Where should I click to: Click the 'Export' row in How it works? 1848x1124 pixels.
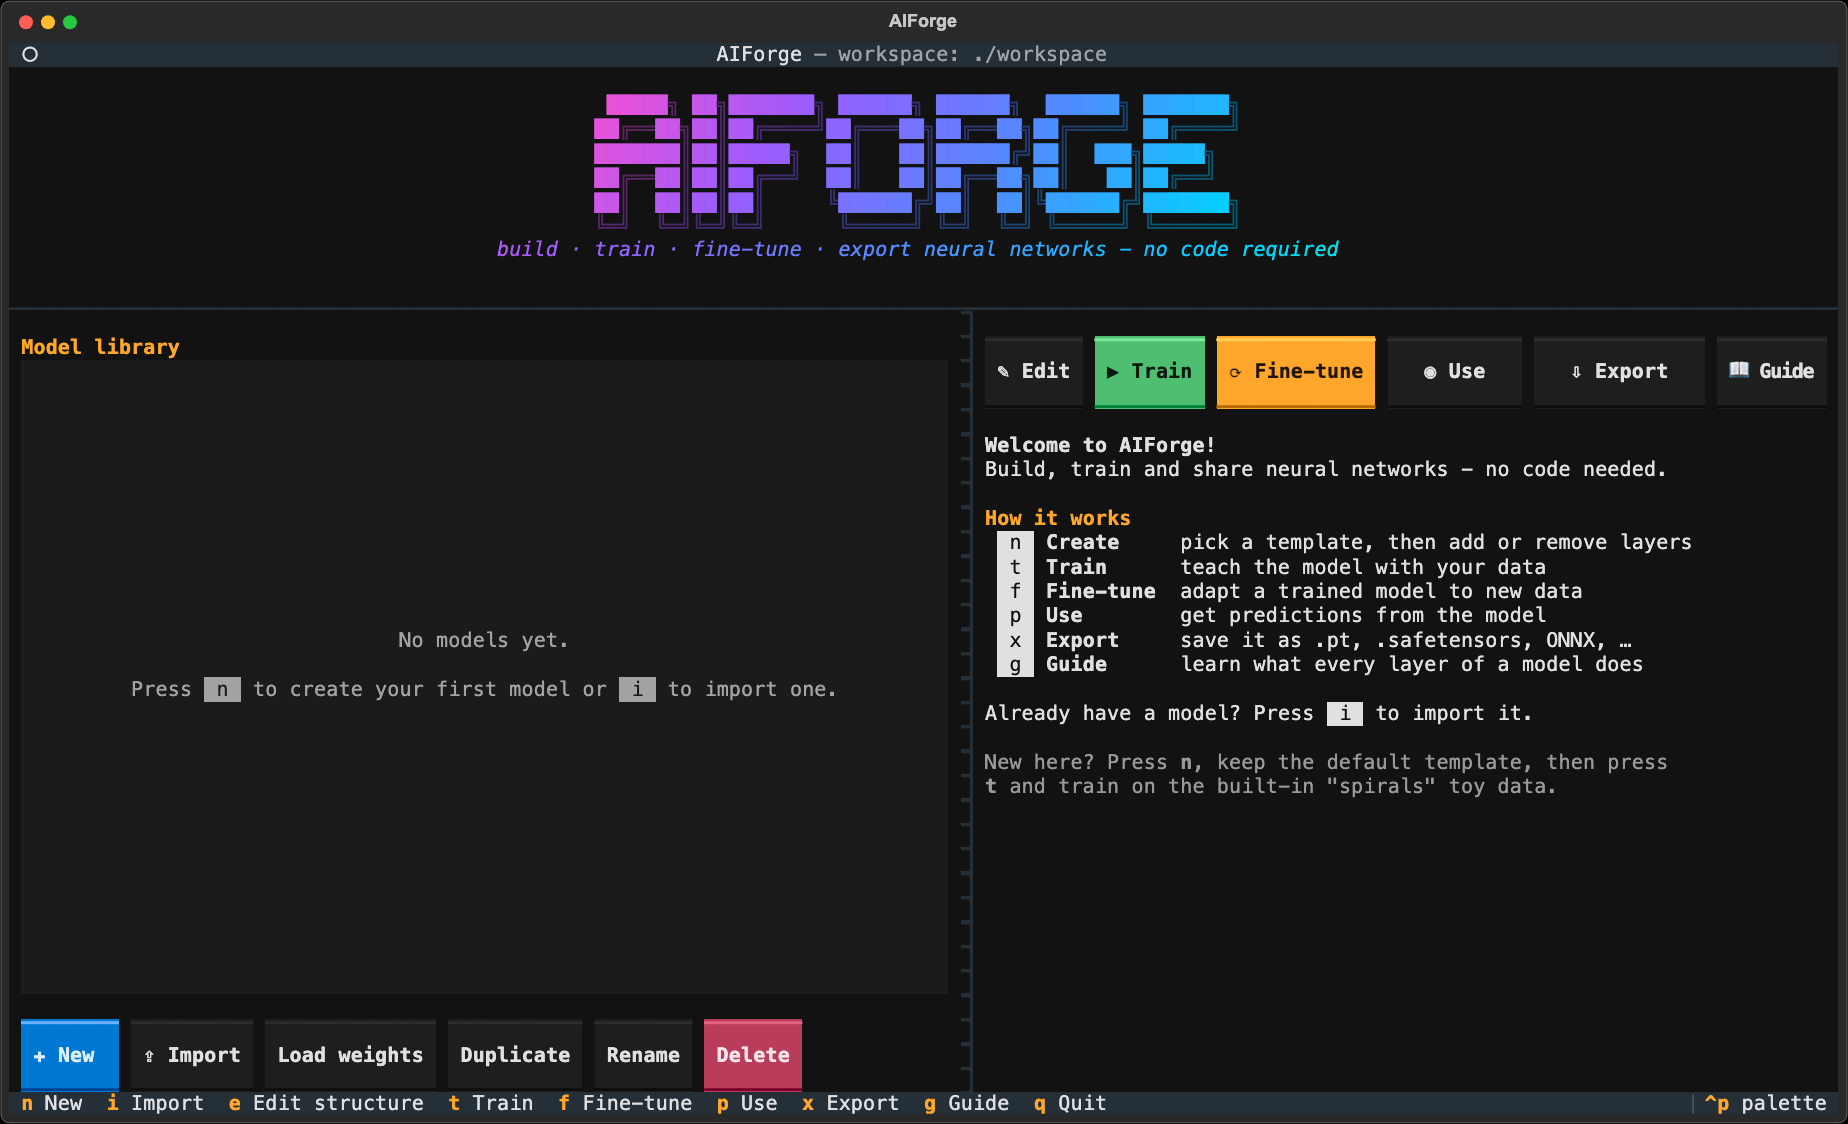click(1315, 640)
